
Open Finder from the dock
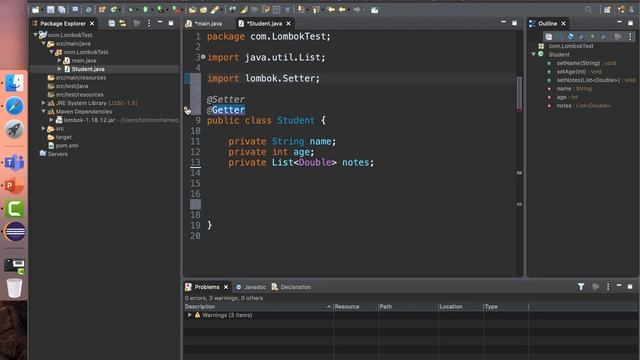coord(15,83)
